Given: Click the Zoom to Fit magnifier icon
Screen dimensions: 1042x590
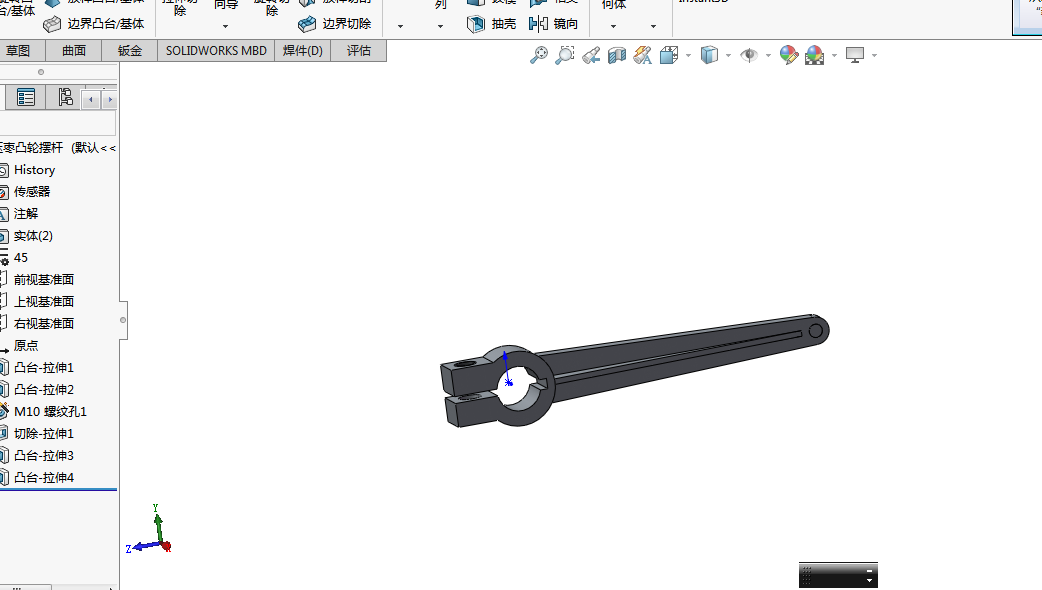Looking at the screenshot, I should 539,55.
